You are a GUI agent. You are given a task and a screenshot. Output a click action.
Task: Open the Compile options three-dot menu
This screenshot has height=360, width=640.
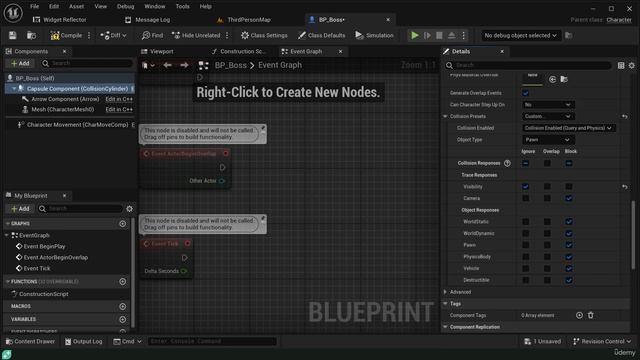(89, 36)
